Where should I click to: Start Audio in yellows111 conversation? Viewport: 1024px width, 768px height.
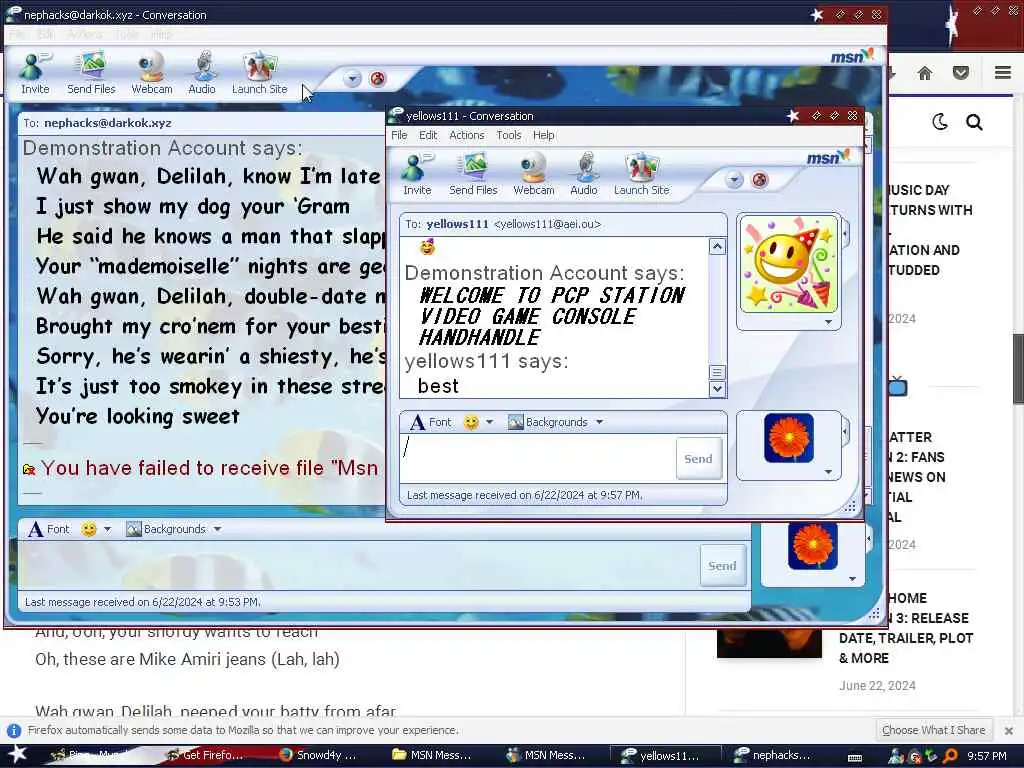(583, 174)
